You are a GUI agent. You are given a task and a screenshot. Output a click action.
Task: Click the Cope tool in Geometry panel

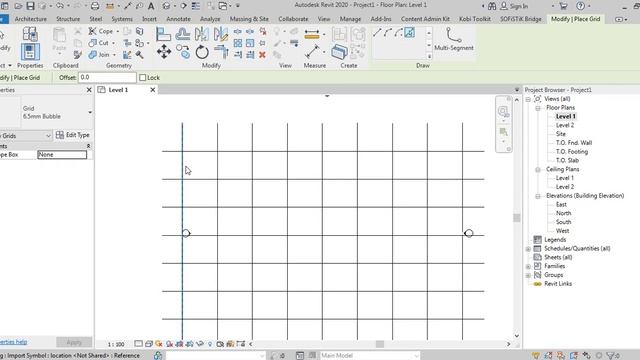(x=101, y=31)
